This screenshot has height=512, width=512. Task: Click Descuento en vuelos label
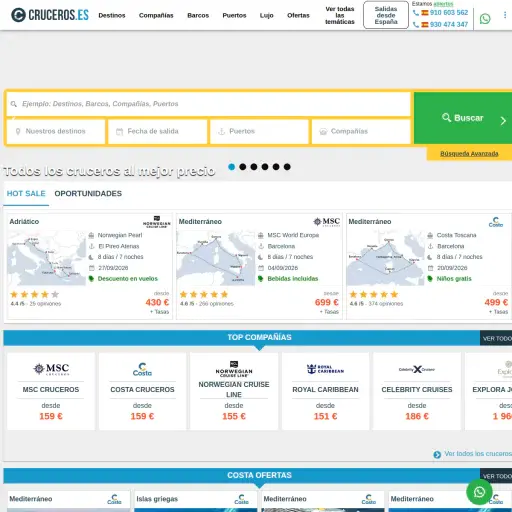click(128, 279)
